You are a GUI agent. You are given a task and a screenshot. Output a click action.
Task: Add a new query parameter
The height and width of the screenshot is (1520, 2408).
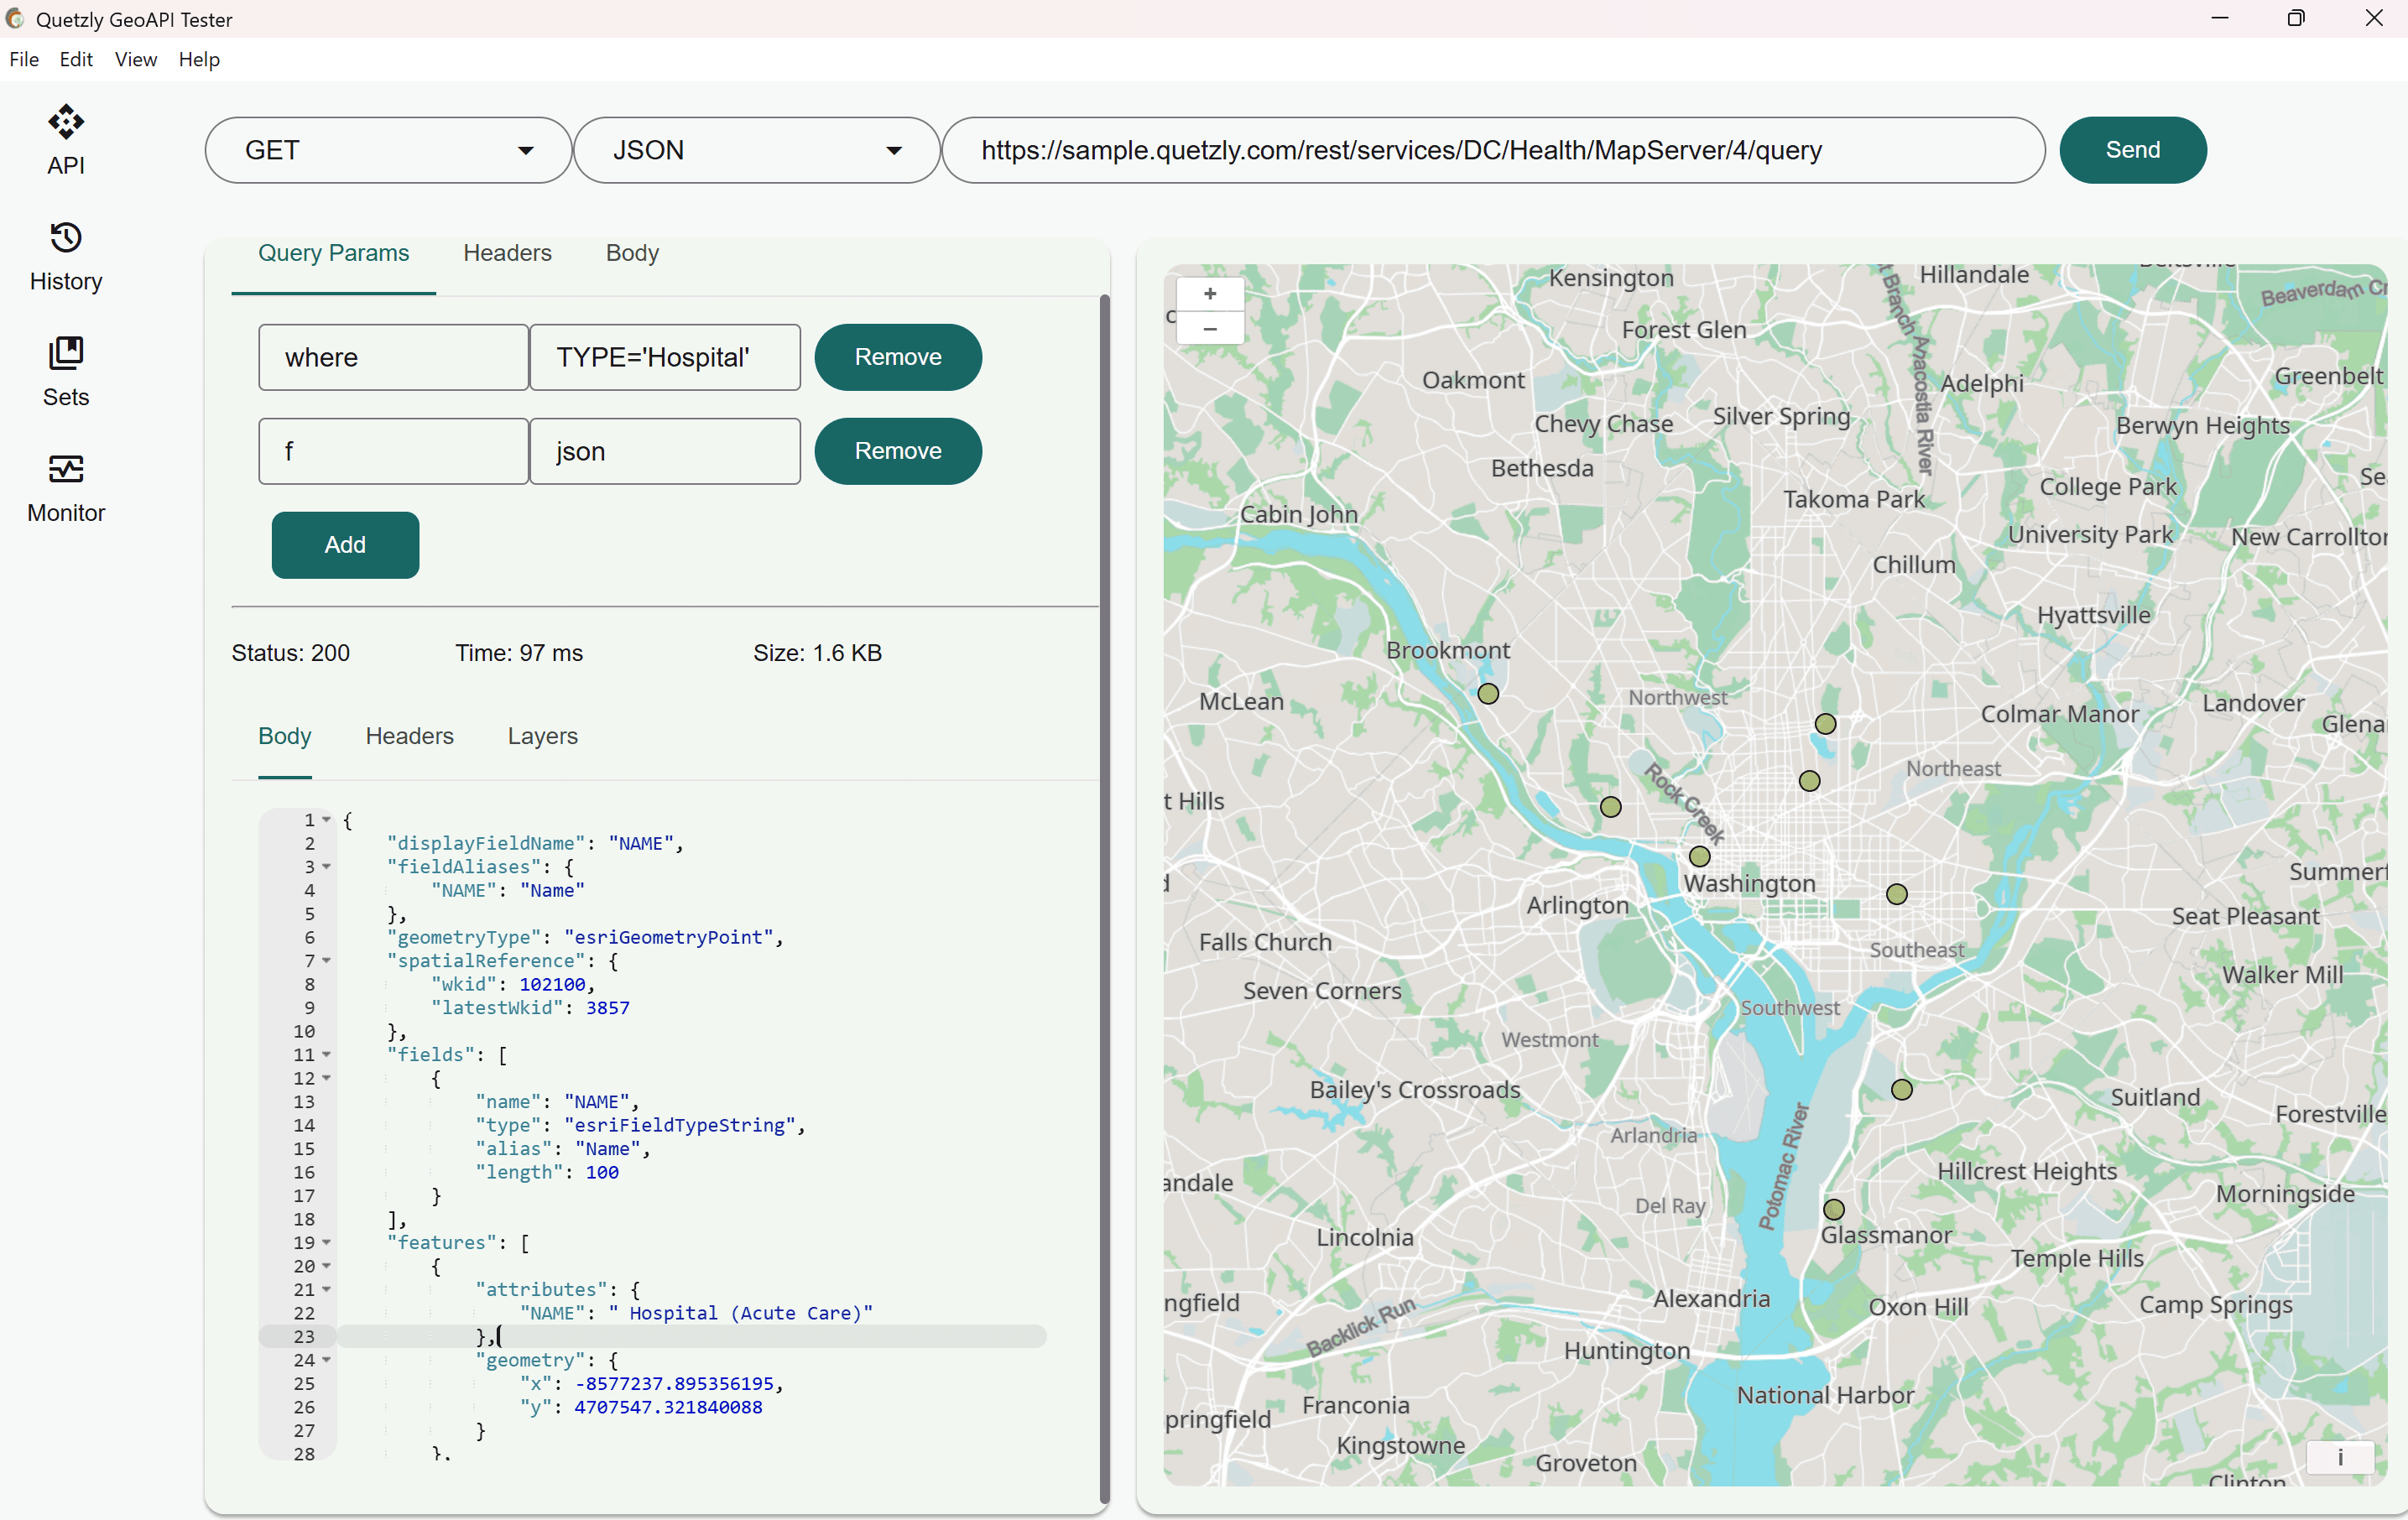[x=345, y=545]
